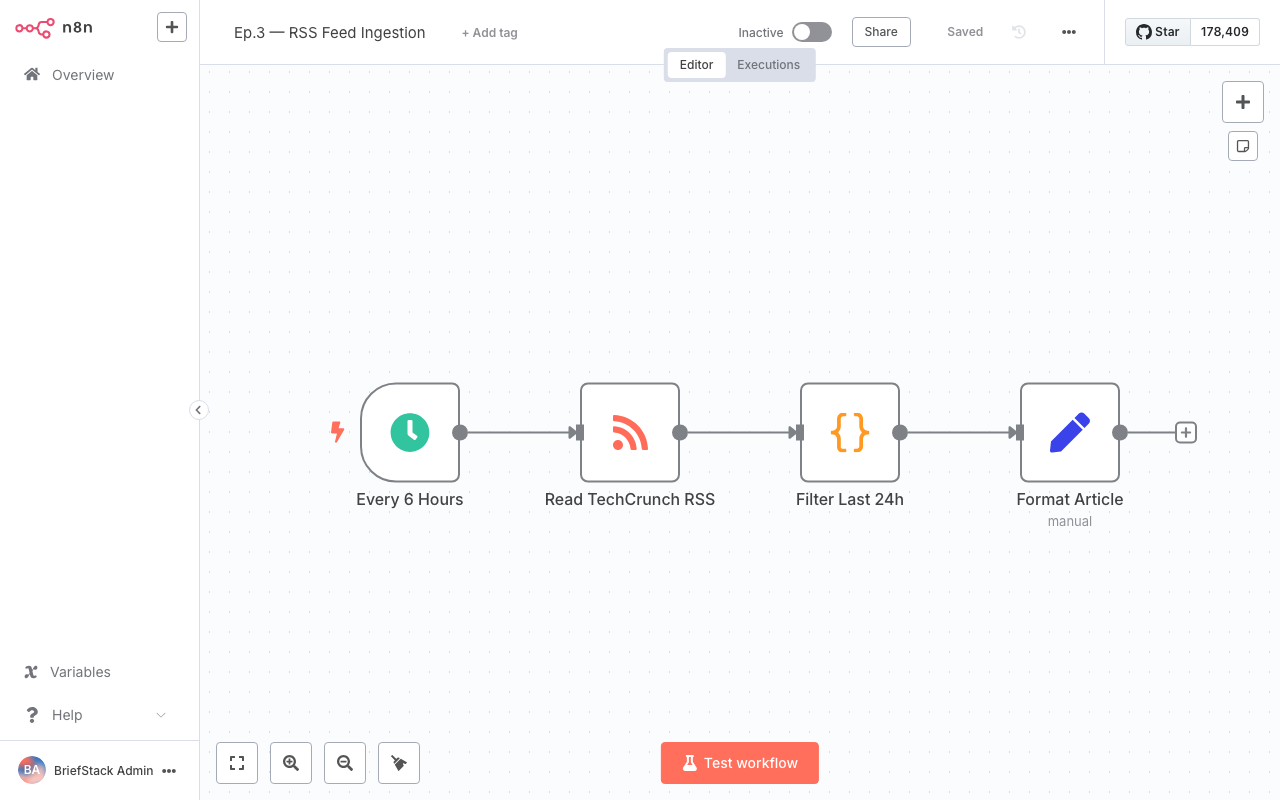Select the Filter Last 24h code node
Screen dimensions: 1280x800
point(849,432)
